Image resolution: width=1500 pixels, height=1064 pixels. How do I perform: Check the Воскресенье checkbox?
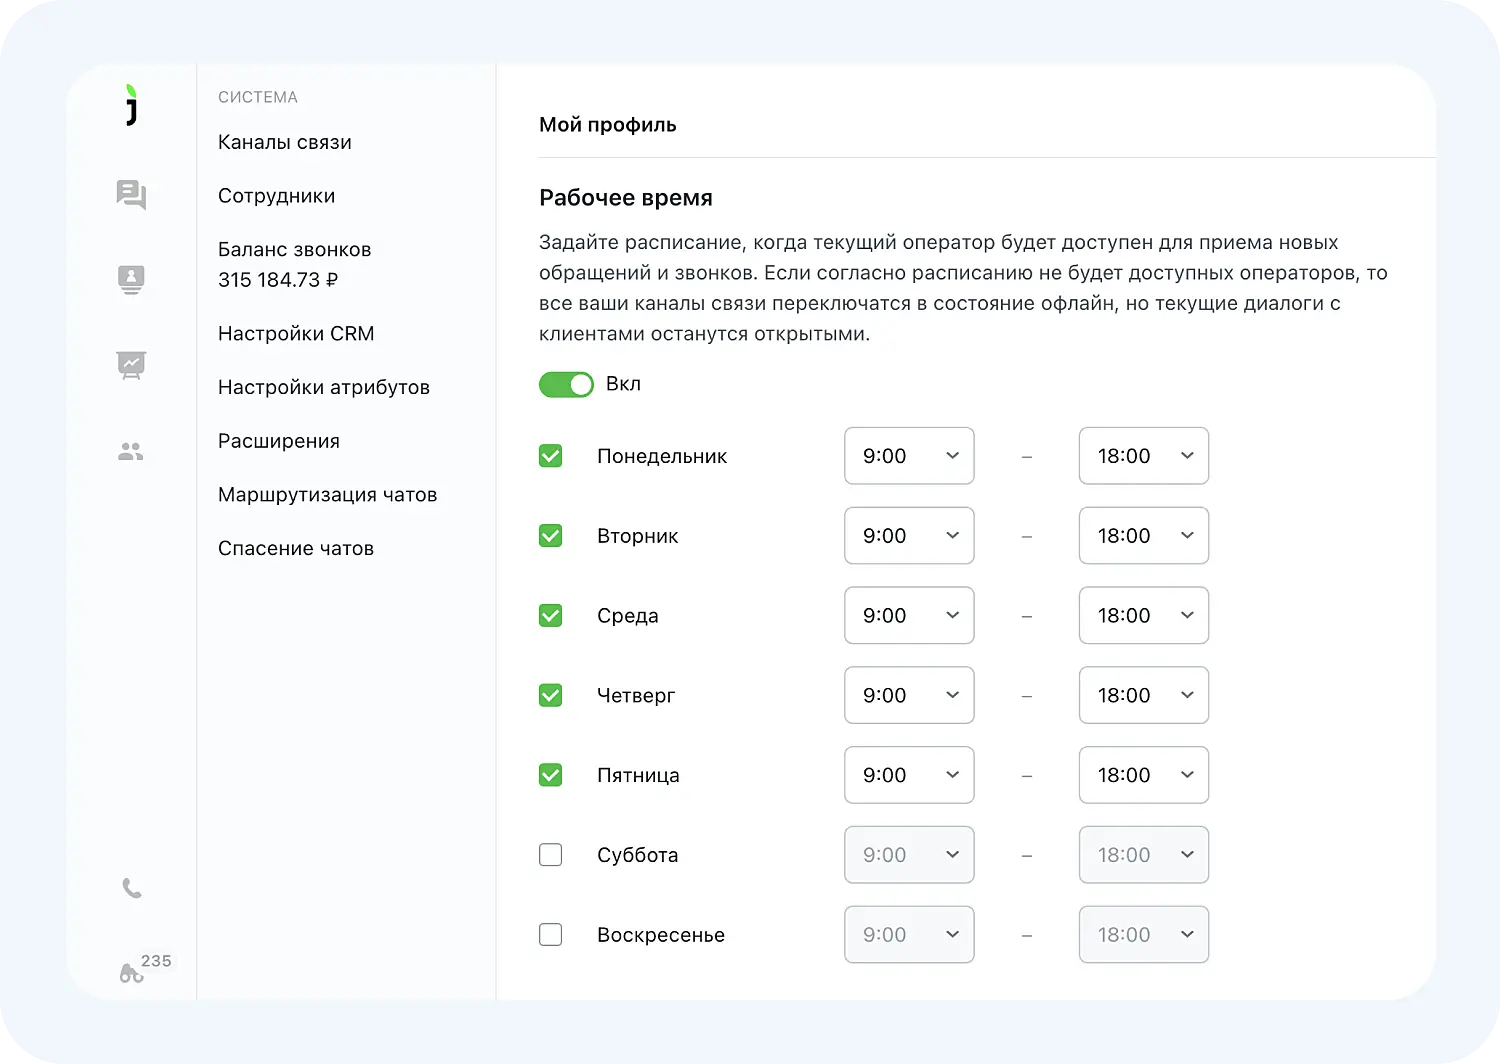point(551,935)
